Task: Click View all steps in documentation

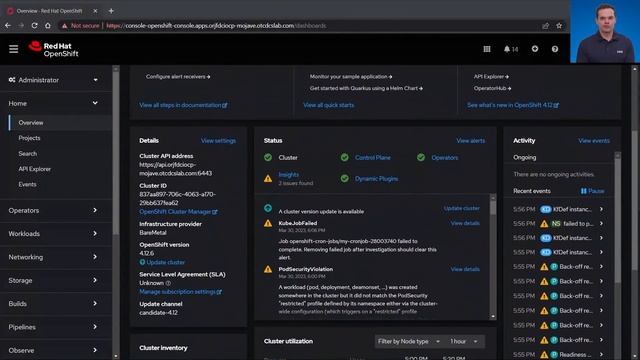Action: point(183,105)
